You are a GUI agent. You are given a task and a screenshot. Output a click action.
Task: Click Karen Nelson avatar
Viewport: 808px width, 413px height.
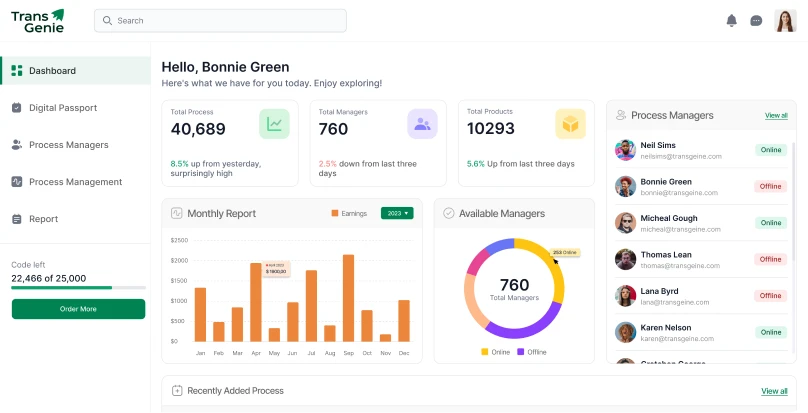(626, 333)
